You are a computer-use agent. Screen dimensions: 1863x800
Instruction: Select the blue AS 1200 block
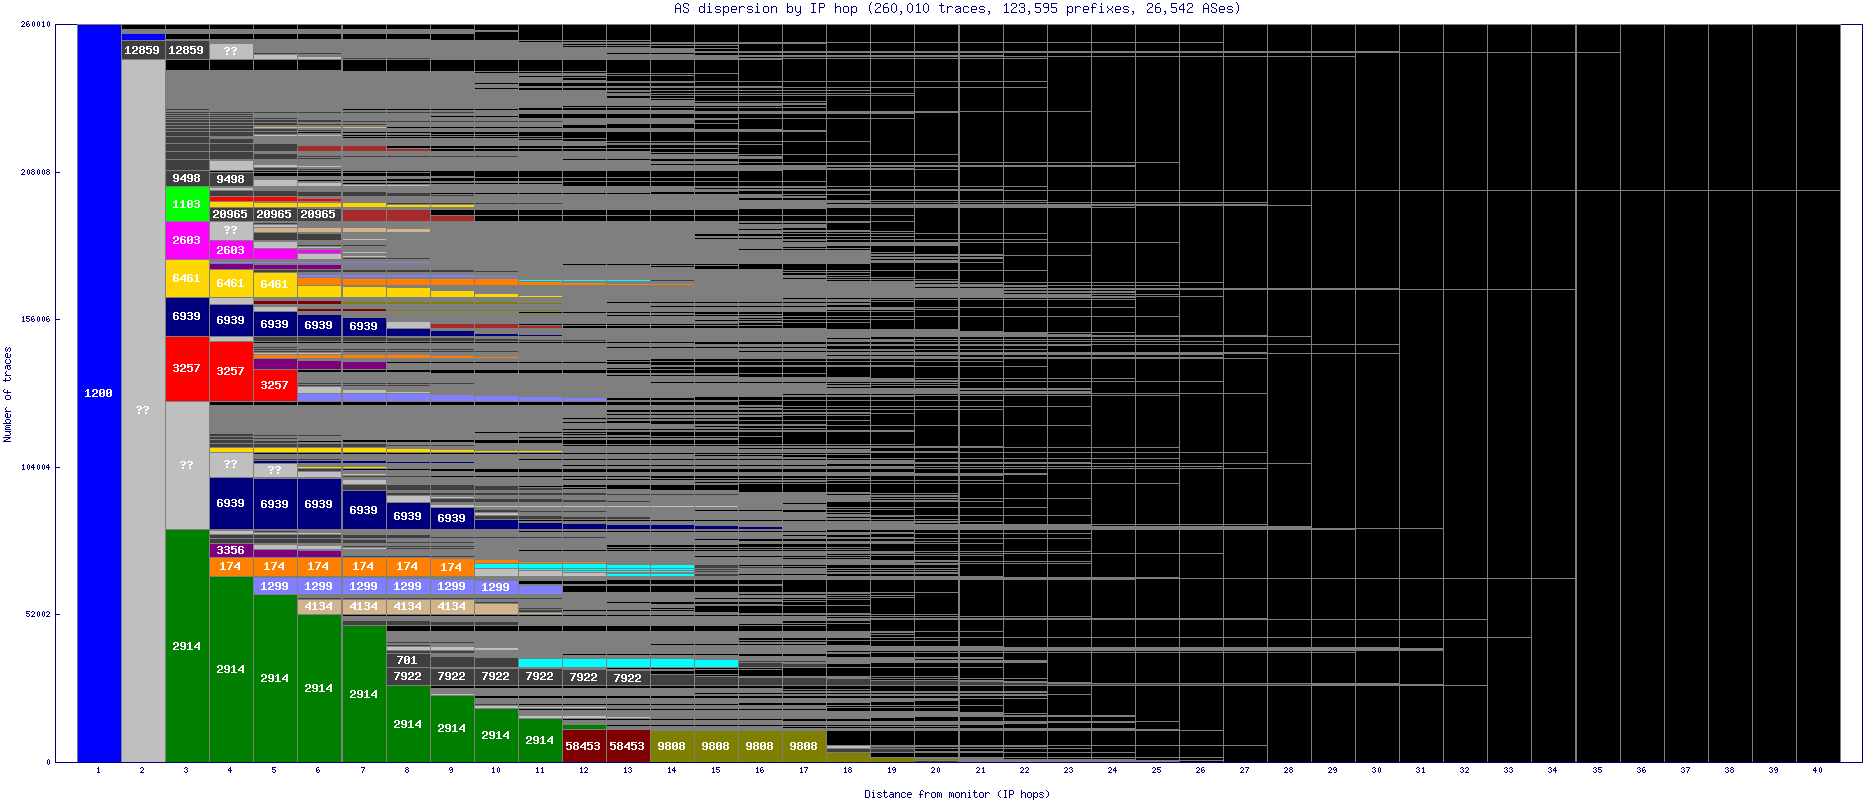pos(99,393)
